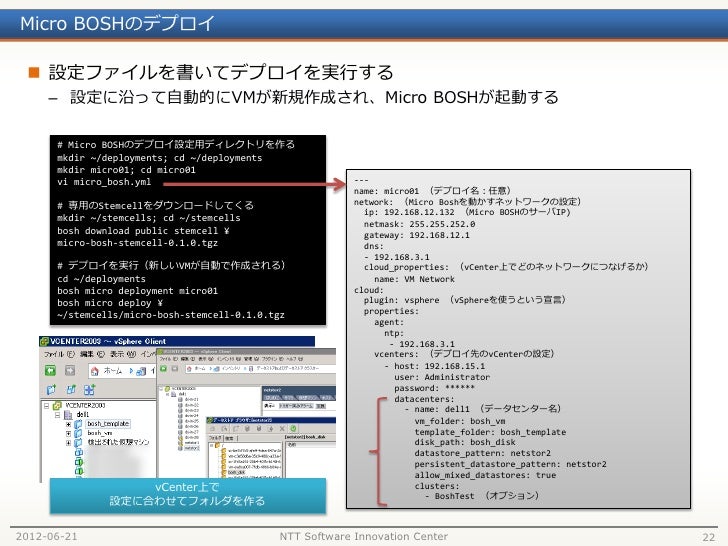This screenshot has width=728, height=546.
Task: Collapse the dell1 datacenter node
Action: [x=57, y=415]
